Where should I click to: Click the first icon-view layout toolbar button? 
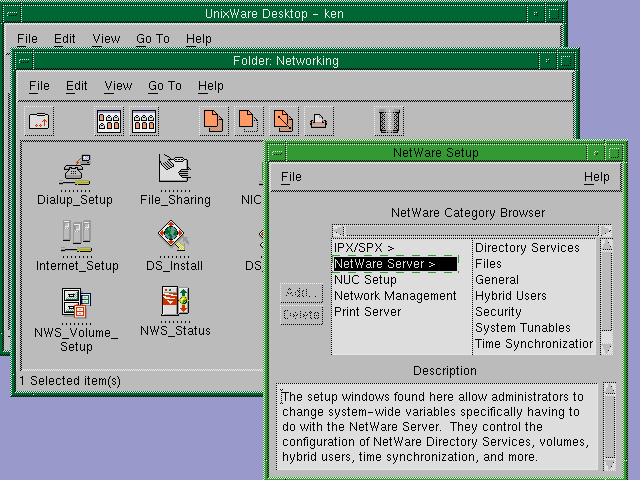pos(109,121)
